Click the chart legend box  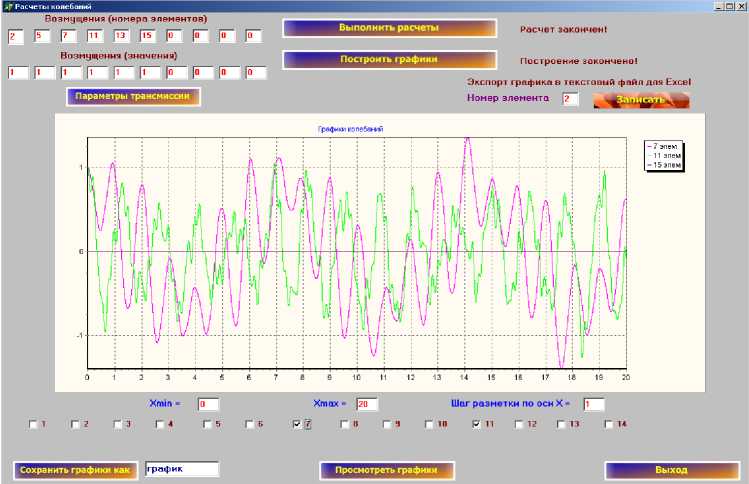[664, 155]
